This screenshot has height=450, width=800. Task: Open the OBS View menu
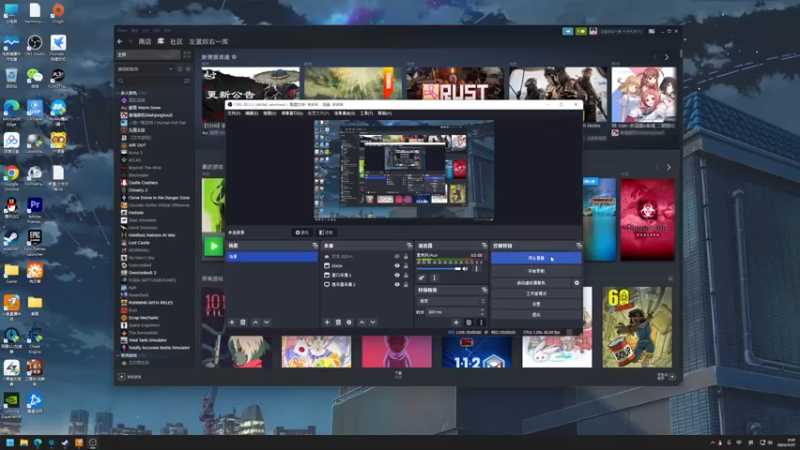click(269, 113)
